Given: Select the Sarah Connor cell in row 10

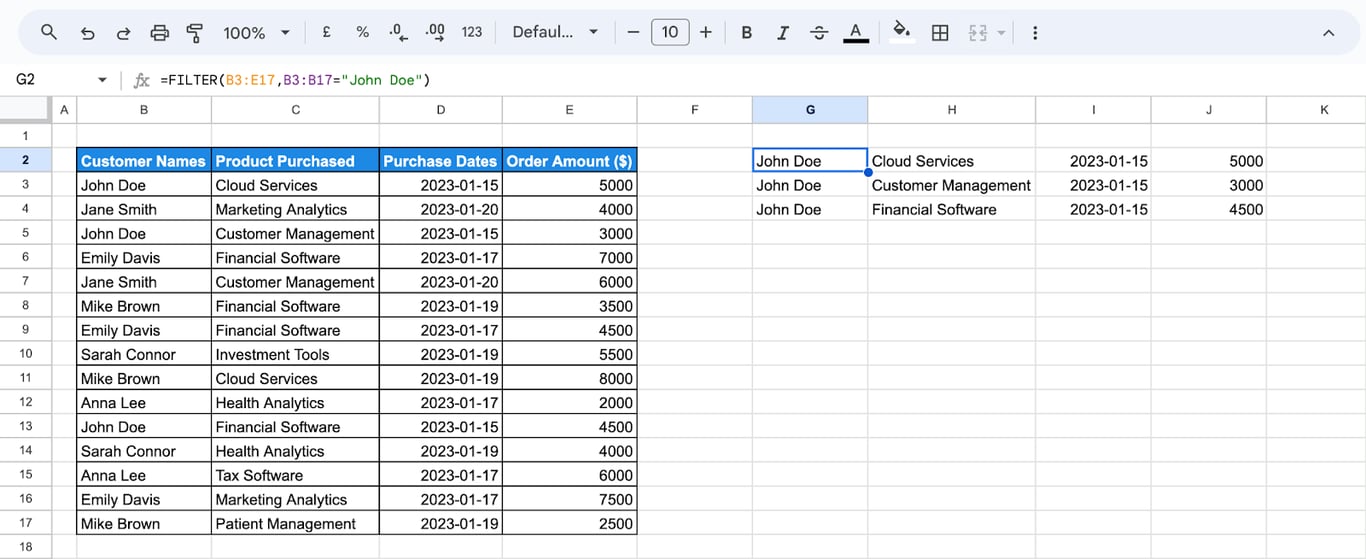Looking at the screenshot, I should pos(144,354).
